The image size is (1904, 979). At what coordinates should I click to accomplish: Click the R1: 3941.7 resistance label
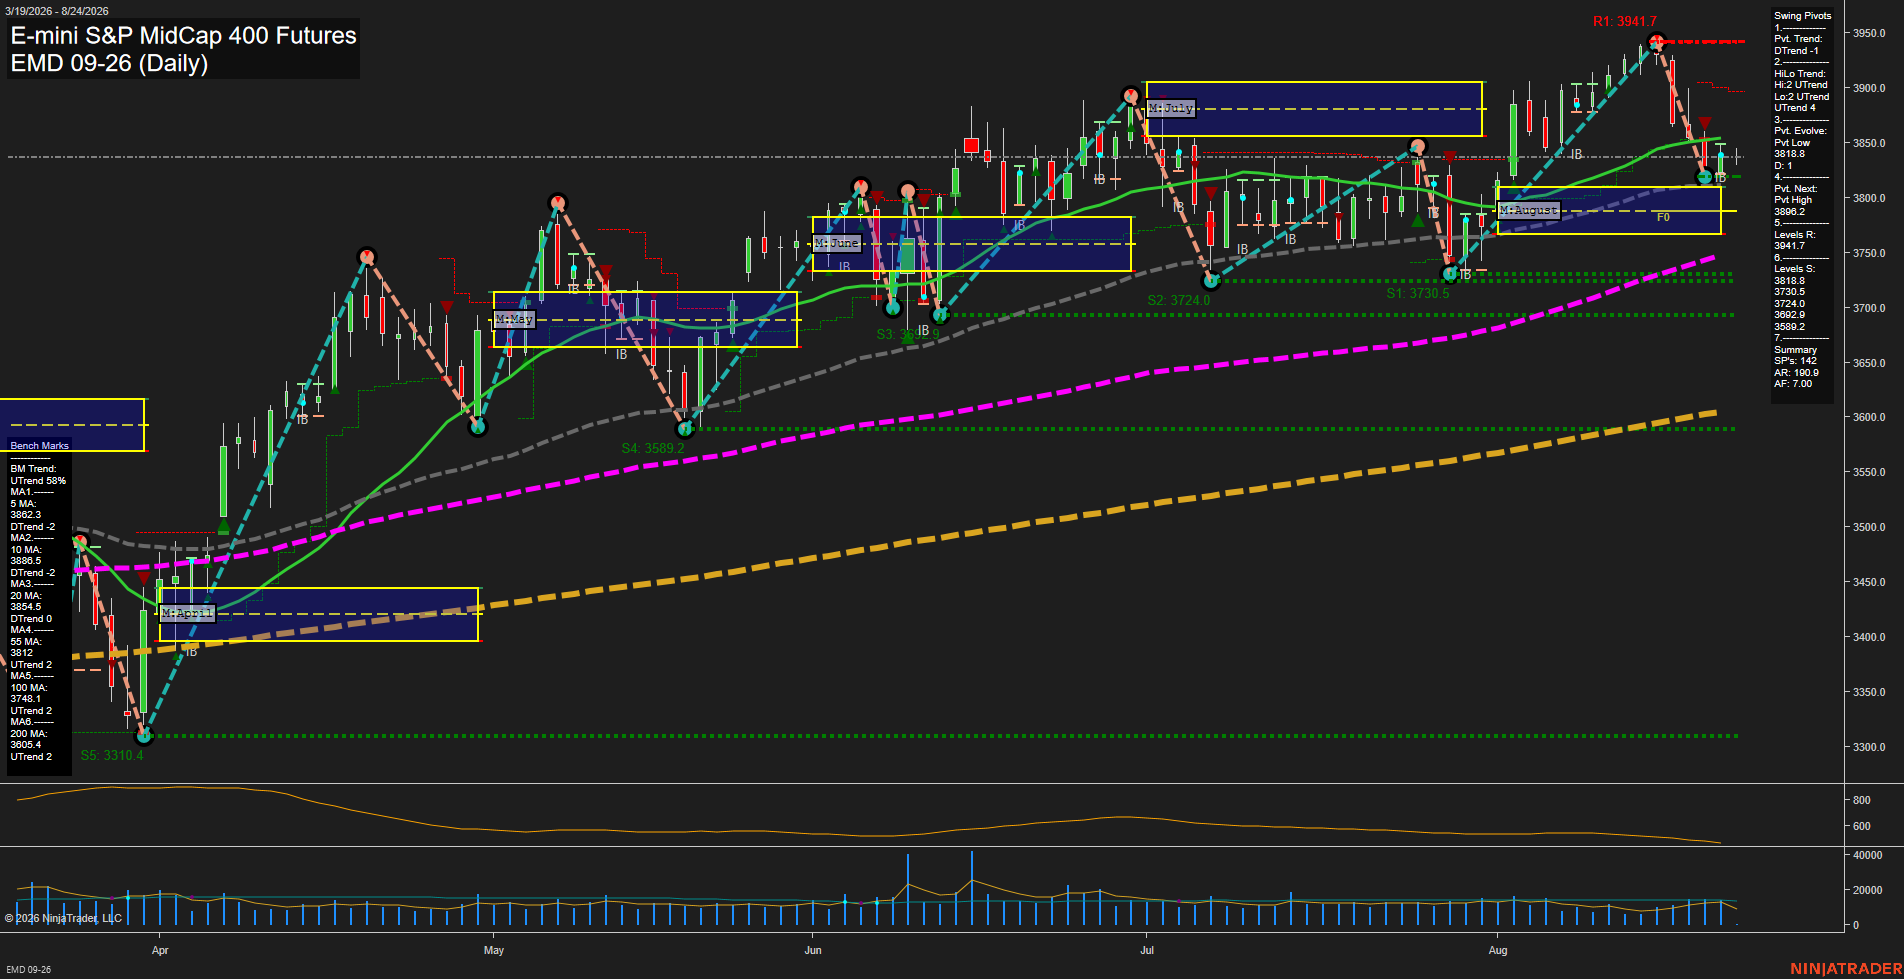point(1625,21)
